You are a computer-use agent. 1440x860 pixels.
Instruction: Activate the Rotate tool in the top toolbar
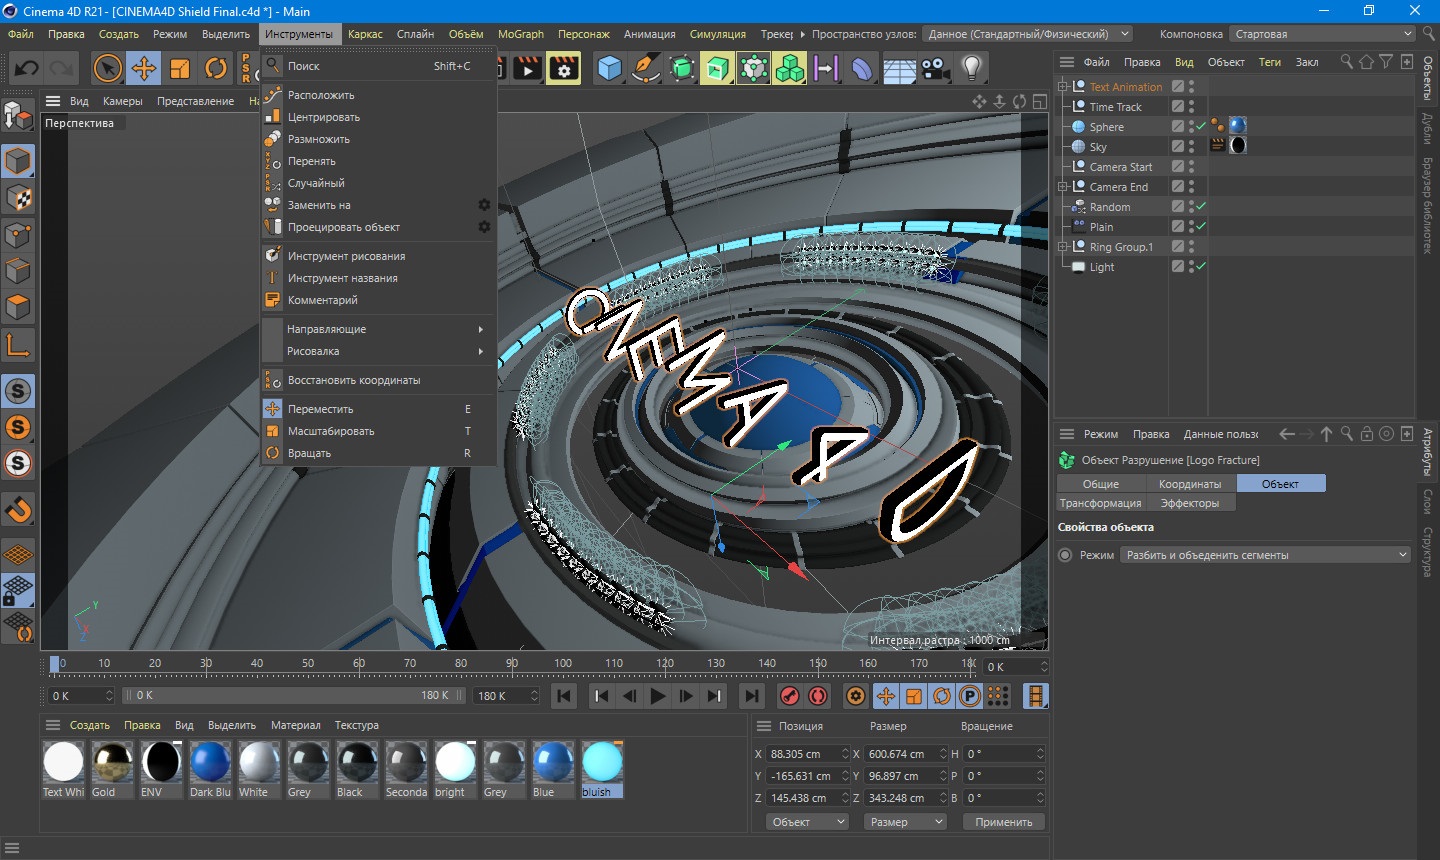click(x=216, y=69)
